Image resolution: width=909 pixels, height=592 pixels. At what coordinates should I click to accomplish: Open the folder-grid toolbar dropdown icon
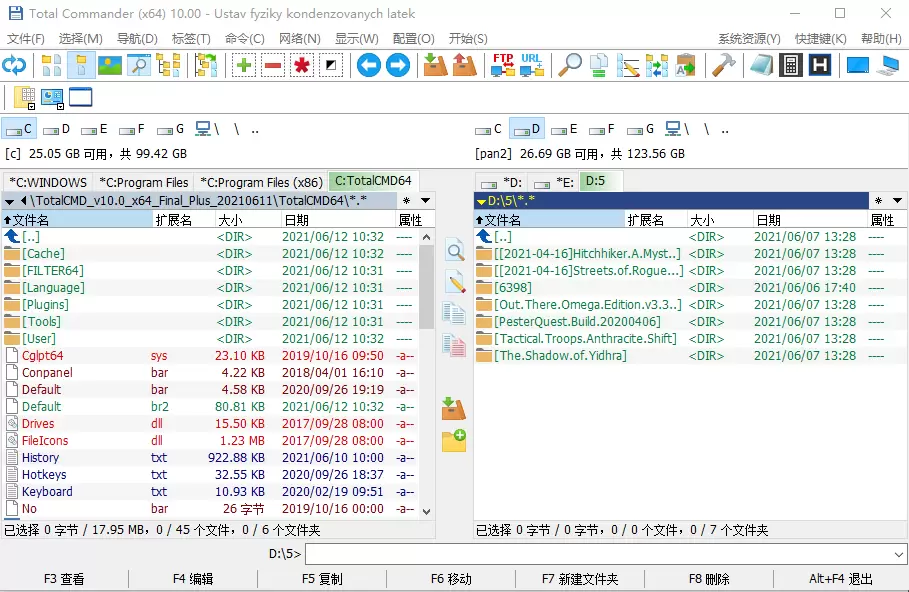tap(24, 98)
